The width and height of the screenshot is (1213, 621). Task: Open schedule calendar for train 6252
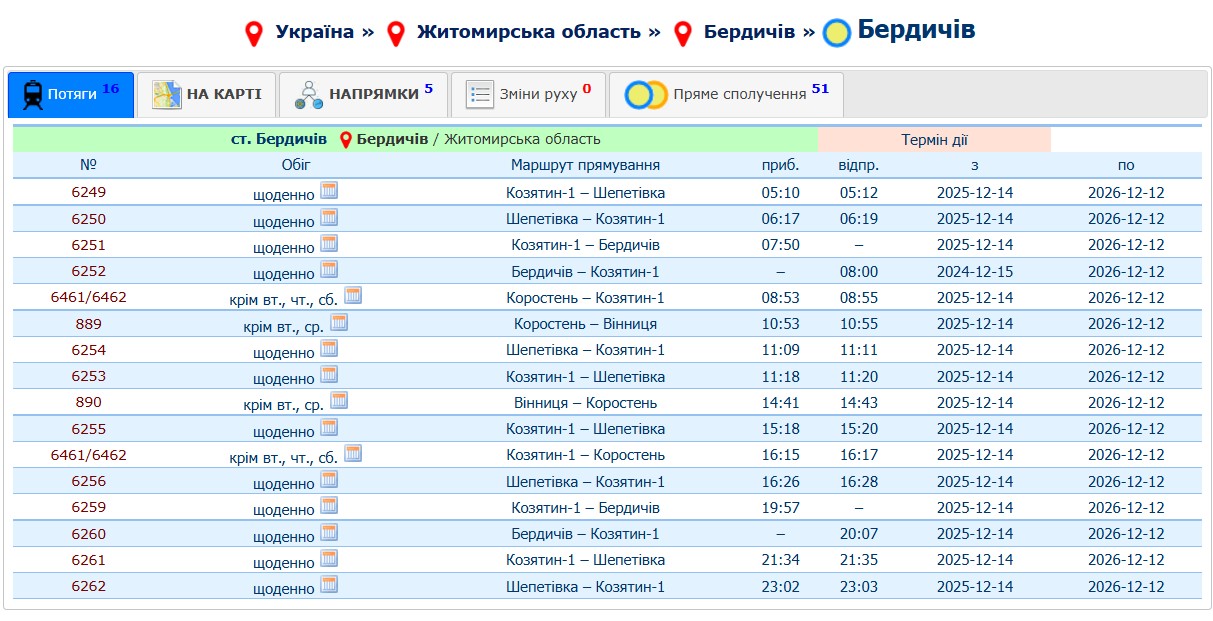click(329, 270)
